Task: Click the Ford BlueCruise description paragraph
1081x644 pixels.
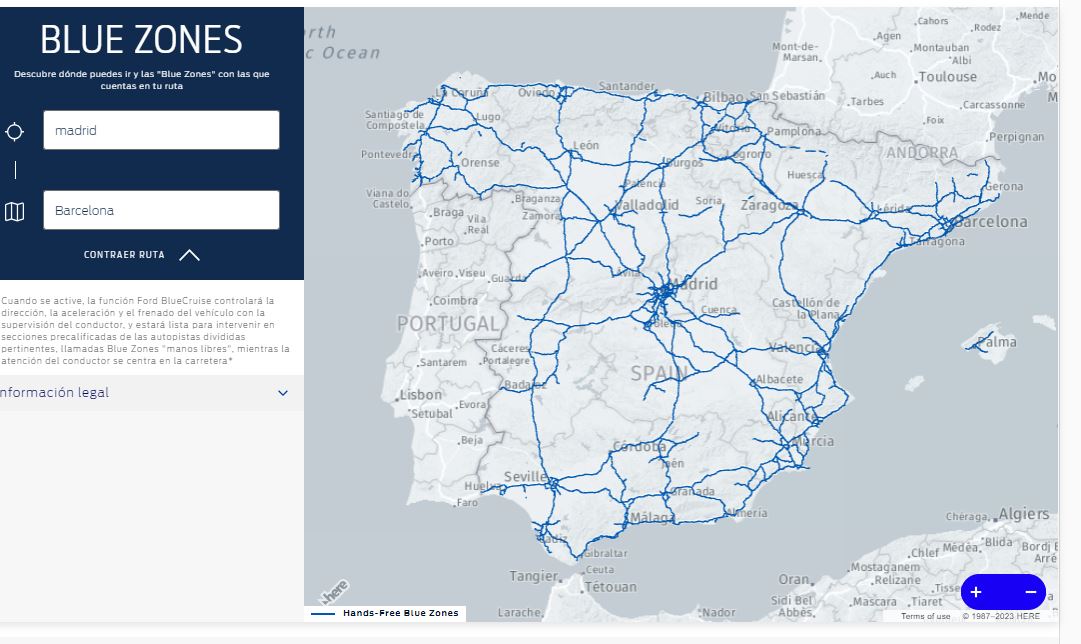Action: tap(145, 330)
